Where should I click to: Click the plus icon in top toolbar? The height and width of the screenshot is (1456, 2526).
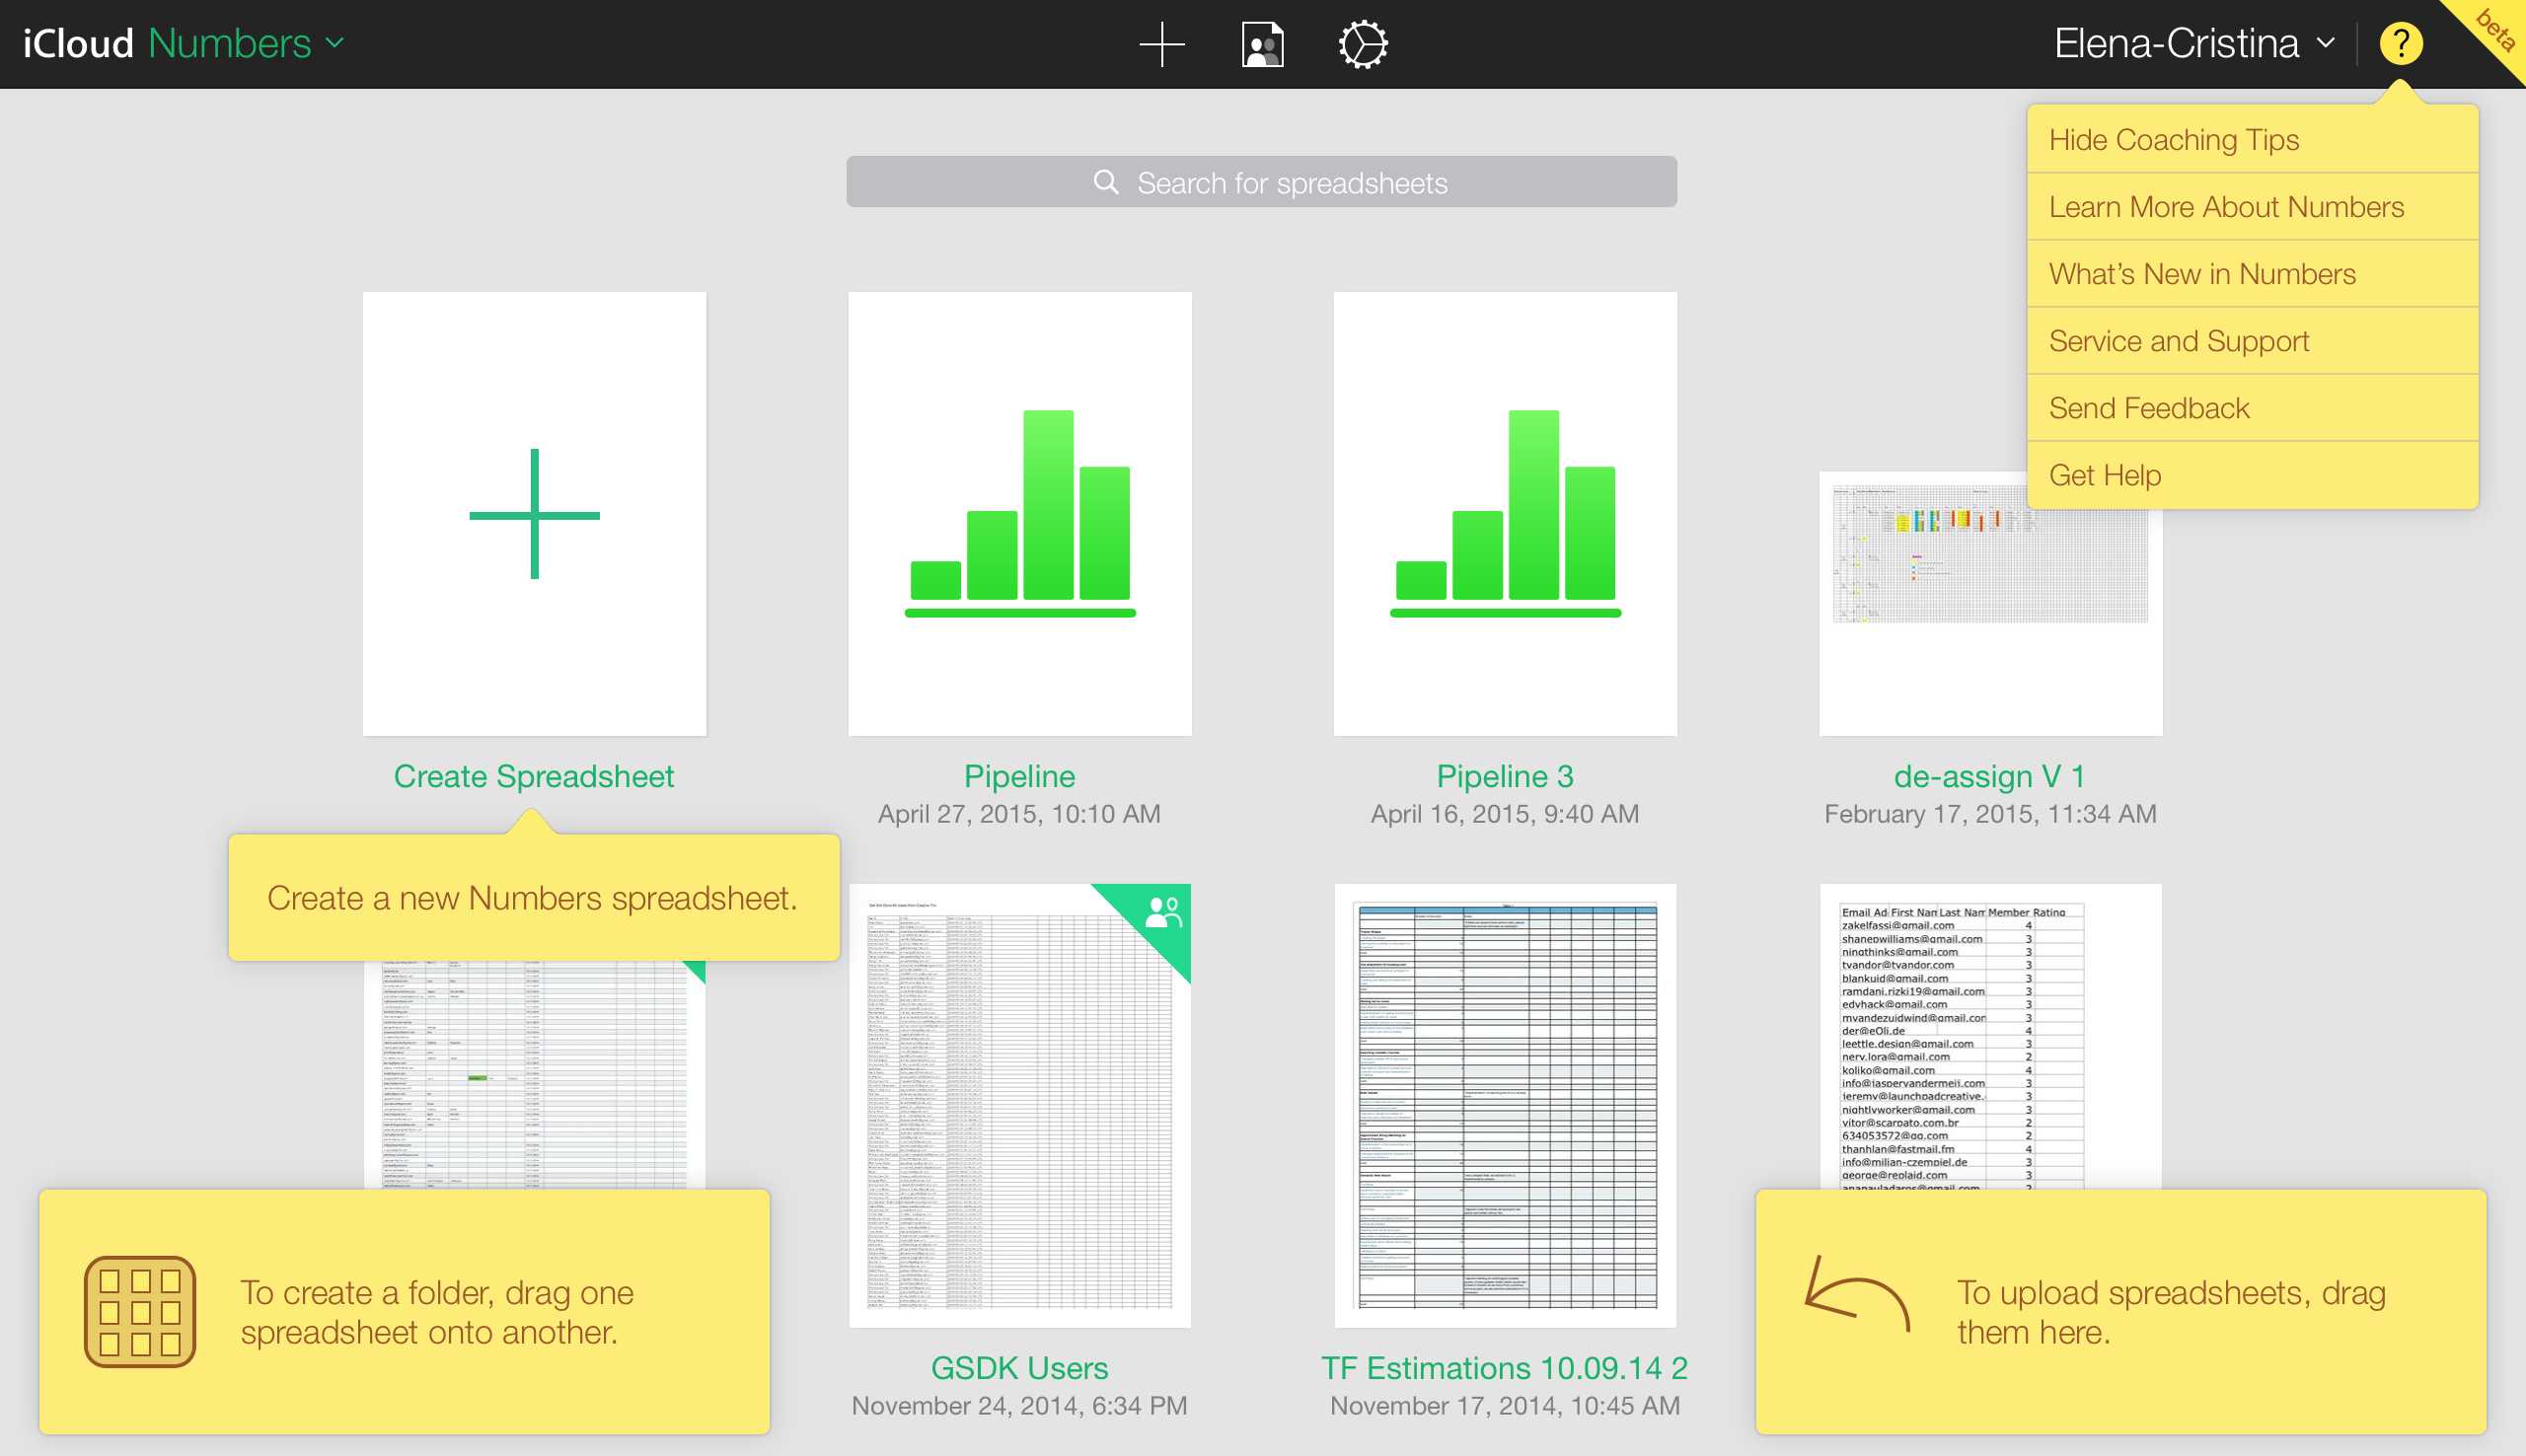point(1162,44)
